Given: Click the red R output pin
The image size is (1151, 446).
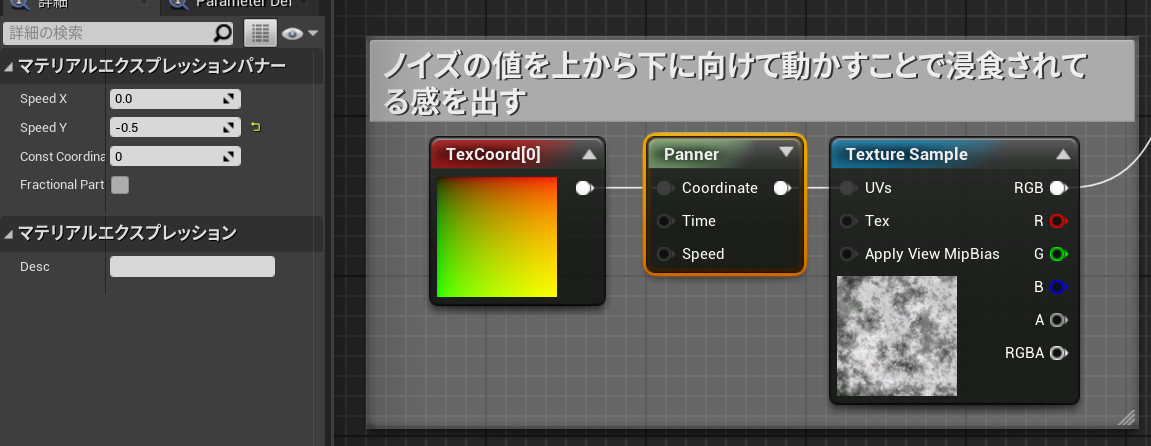Looking at the screenshot, I should [1058, 221].
